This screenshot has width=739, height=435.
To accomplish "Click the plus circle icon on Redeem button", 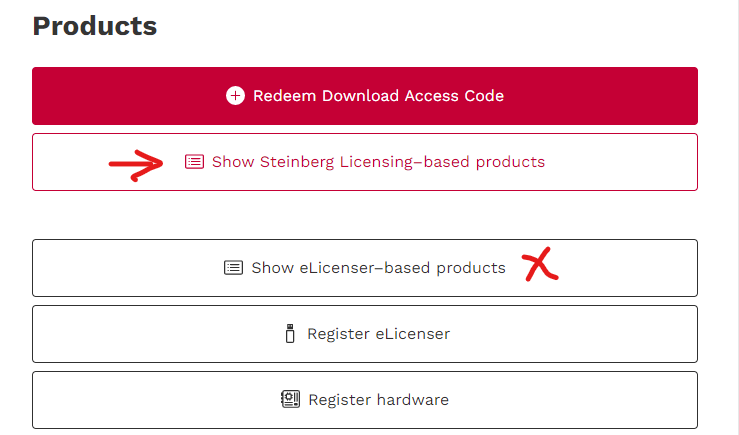I will pyautogui.click(x=235, y=96).
